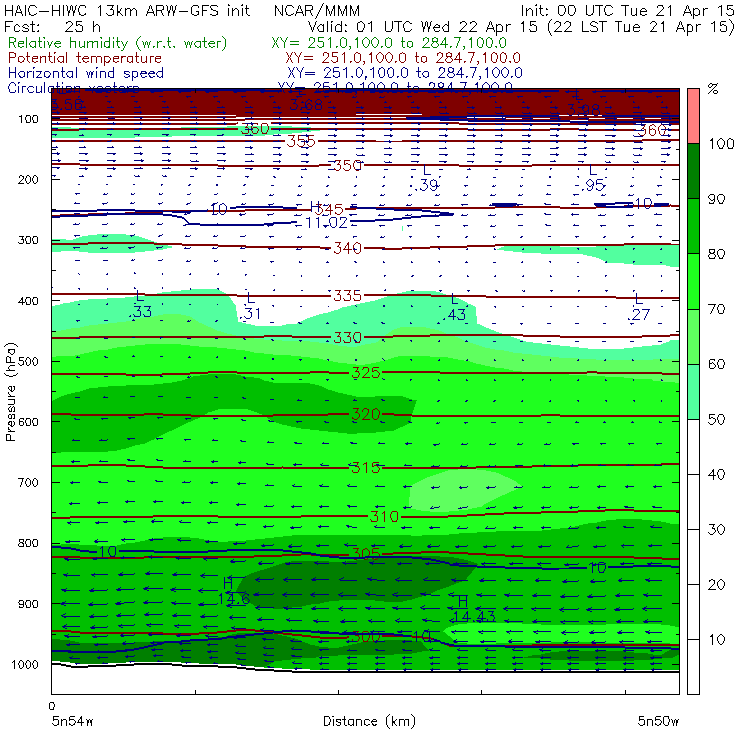Select the darkest green 90–100% colorbar swatch
Image resolution: width=740 pixels, height=740 pixels.
(693, 171)
